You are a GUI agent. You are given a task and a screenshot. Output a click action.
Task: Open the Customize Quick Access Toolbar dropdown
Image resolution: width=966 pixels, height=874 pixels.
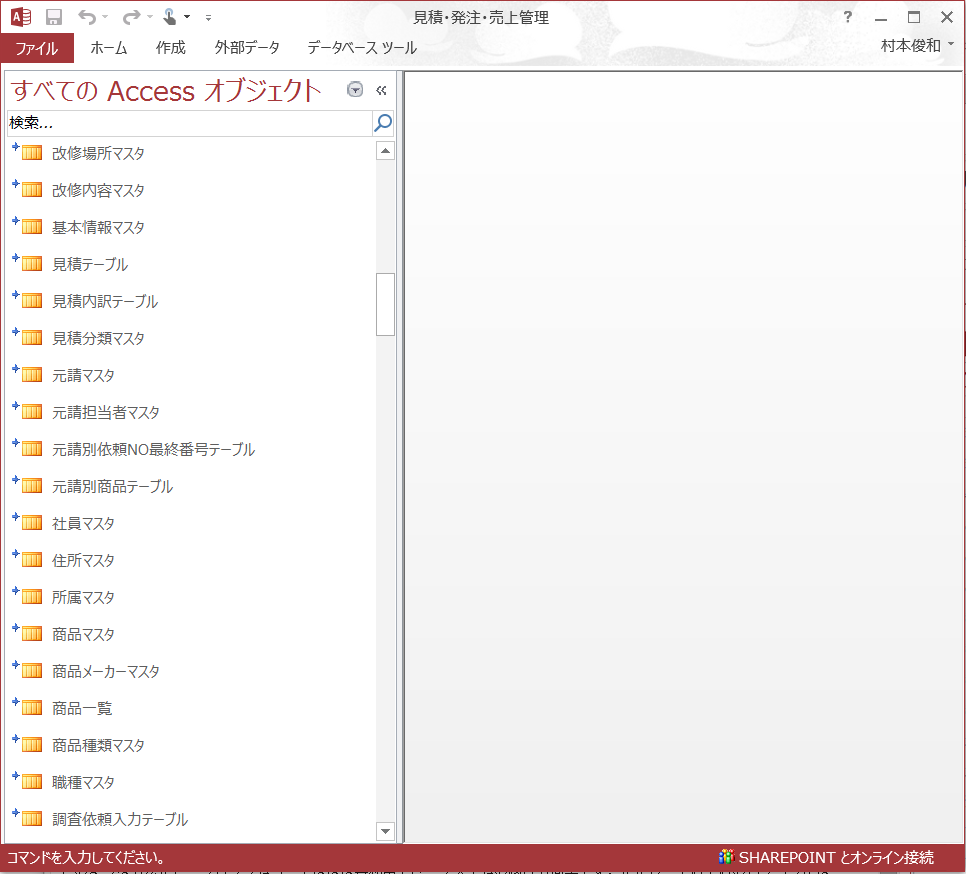click(208, 17)
